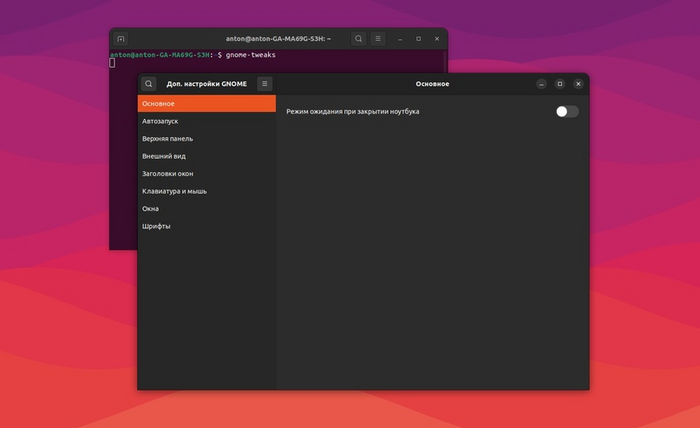Image resolution: width=700 pixels, height=428 pixels.
Task: Maximize the terminal window
Action: tap(418, 38)
